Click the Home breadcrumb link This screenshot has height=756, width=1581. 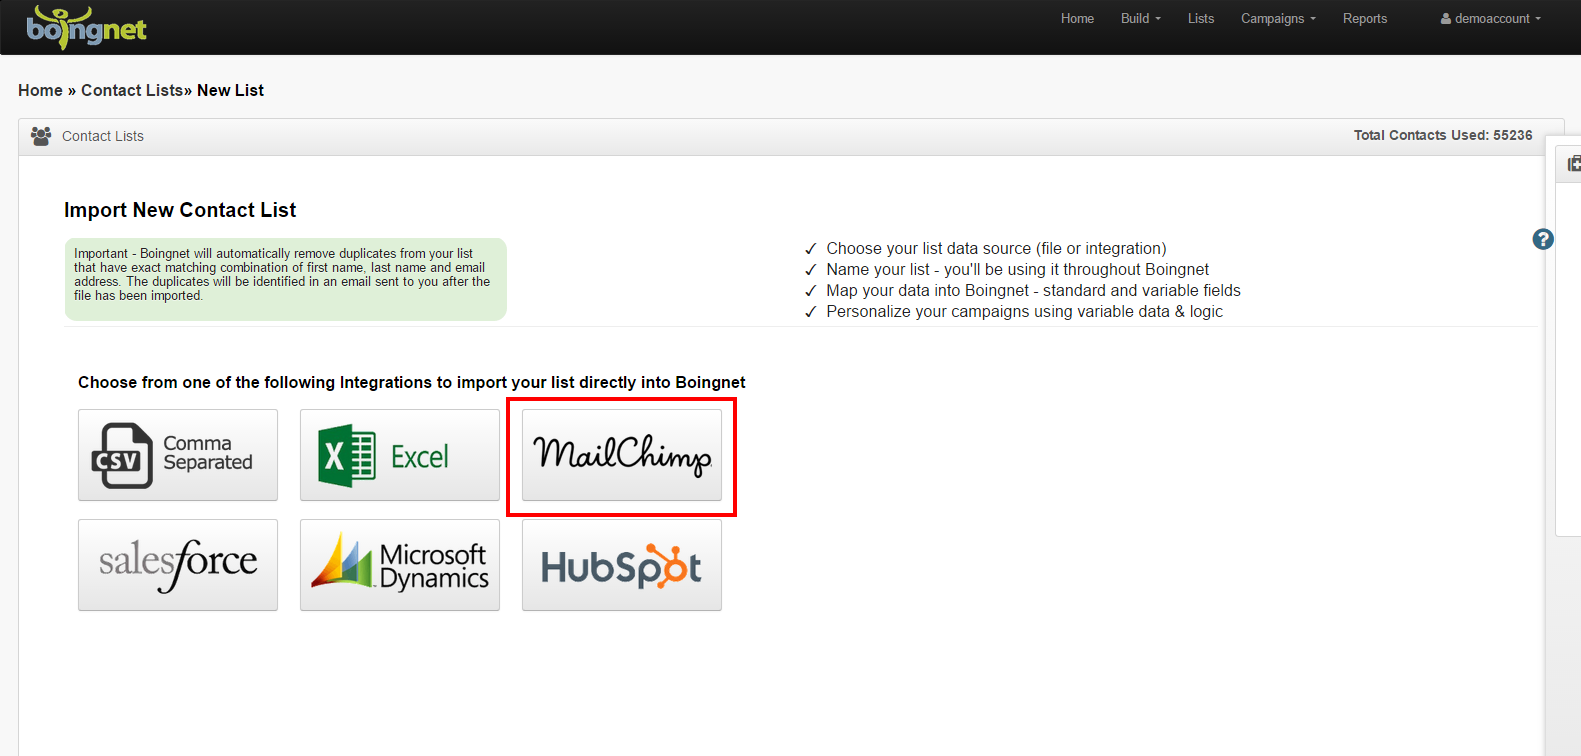40,90
